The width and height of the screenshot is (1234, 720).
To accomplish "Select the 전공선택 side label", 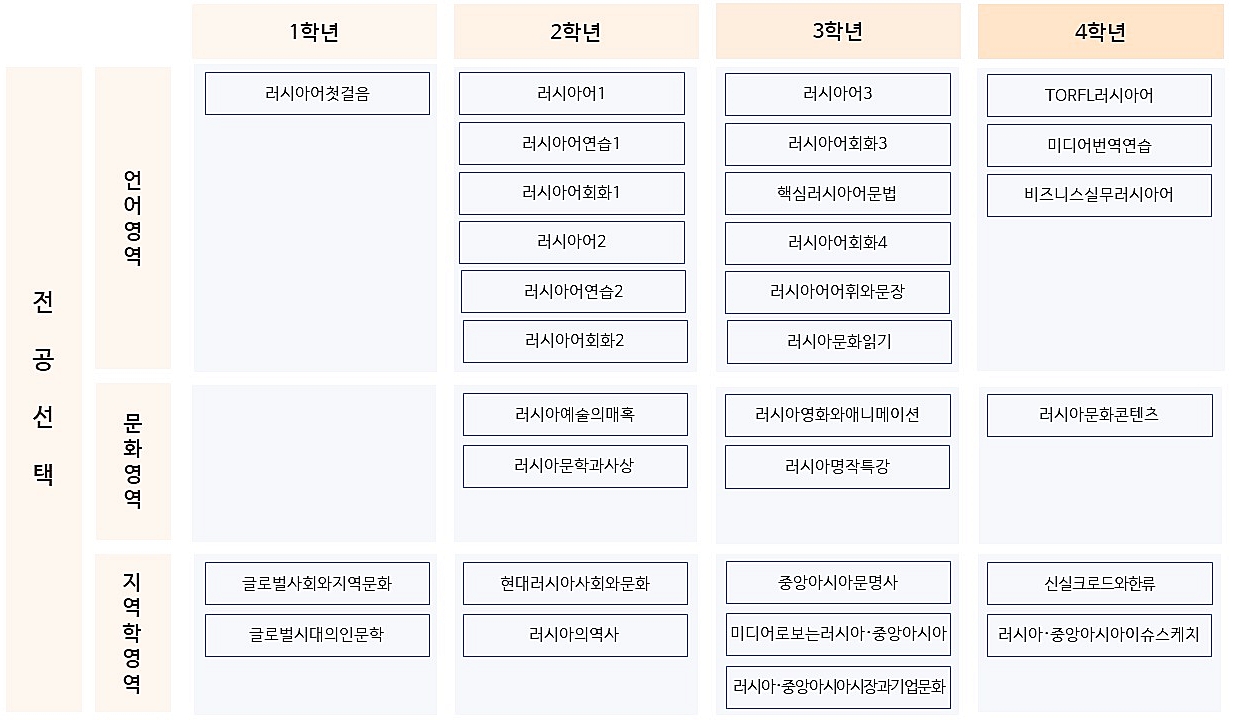I will point(44,389).
